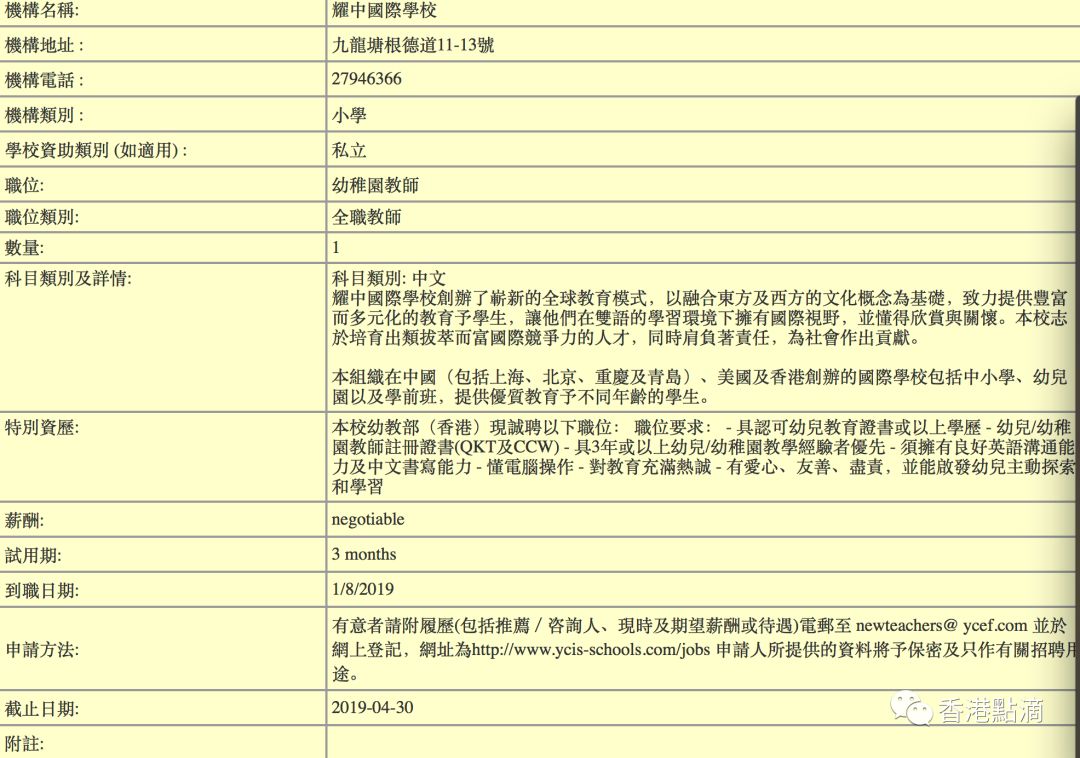Image resolution: width=1080 pixels, height=758 pixels.
Task: Click the 職位: label
Action: [24, 185]
